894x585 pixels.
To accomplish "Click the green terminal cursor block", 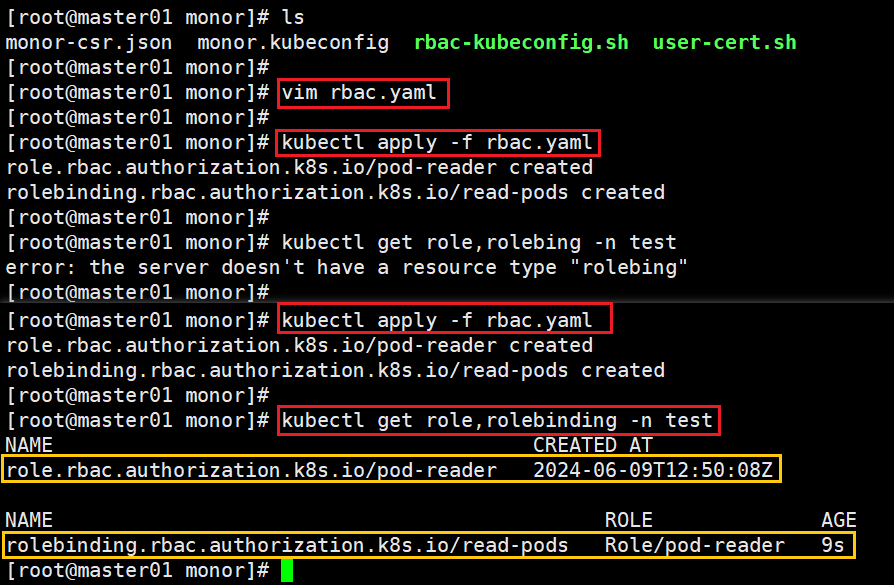I will (287, 571).
